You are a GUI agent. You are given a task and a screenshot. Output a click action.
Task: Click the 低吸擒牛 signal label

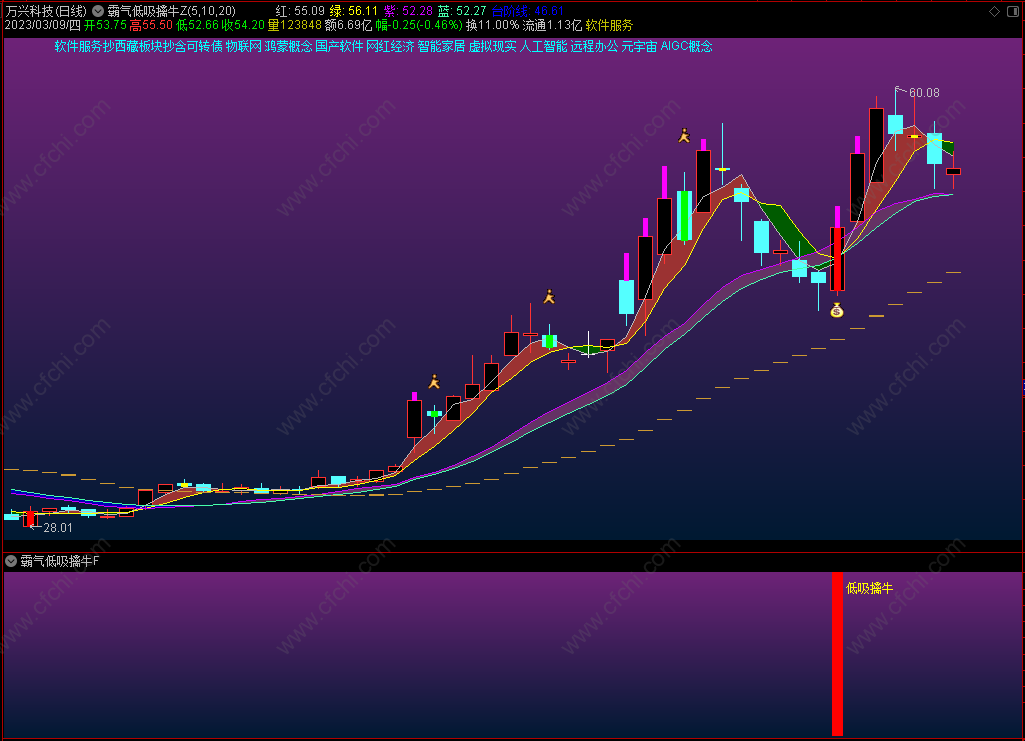(869, 588)
